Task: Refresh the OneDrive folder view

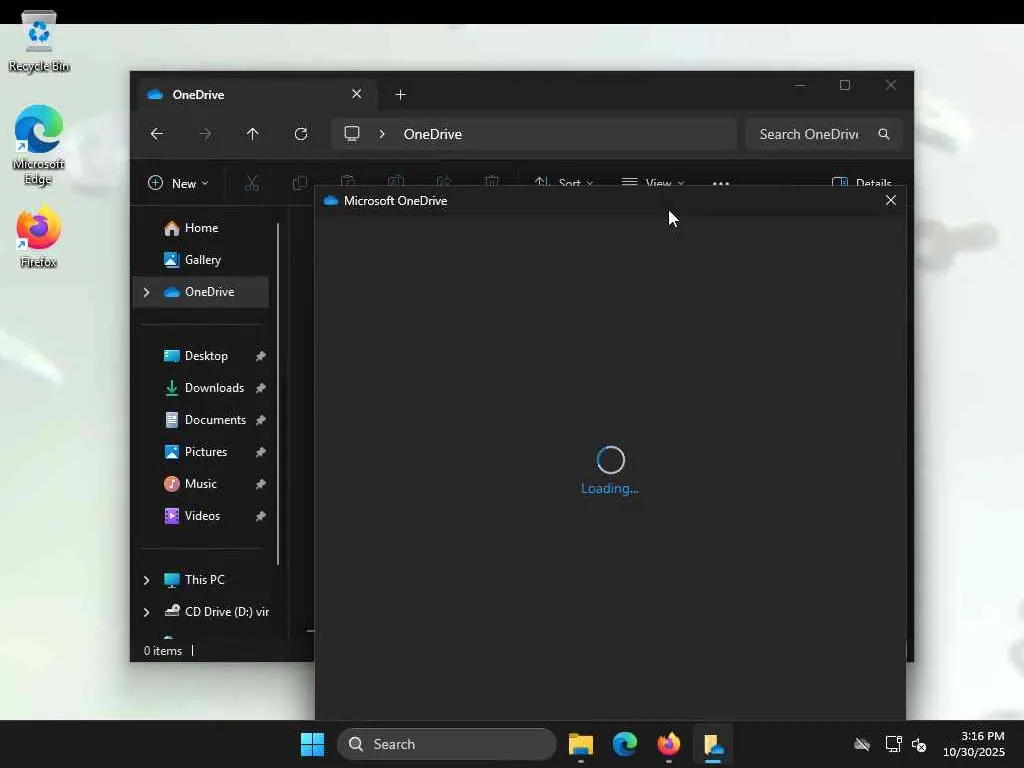Action: 301,134
